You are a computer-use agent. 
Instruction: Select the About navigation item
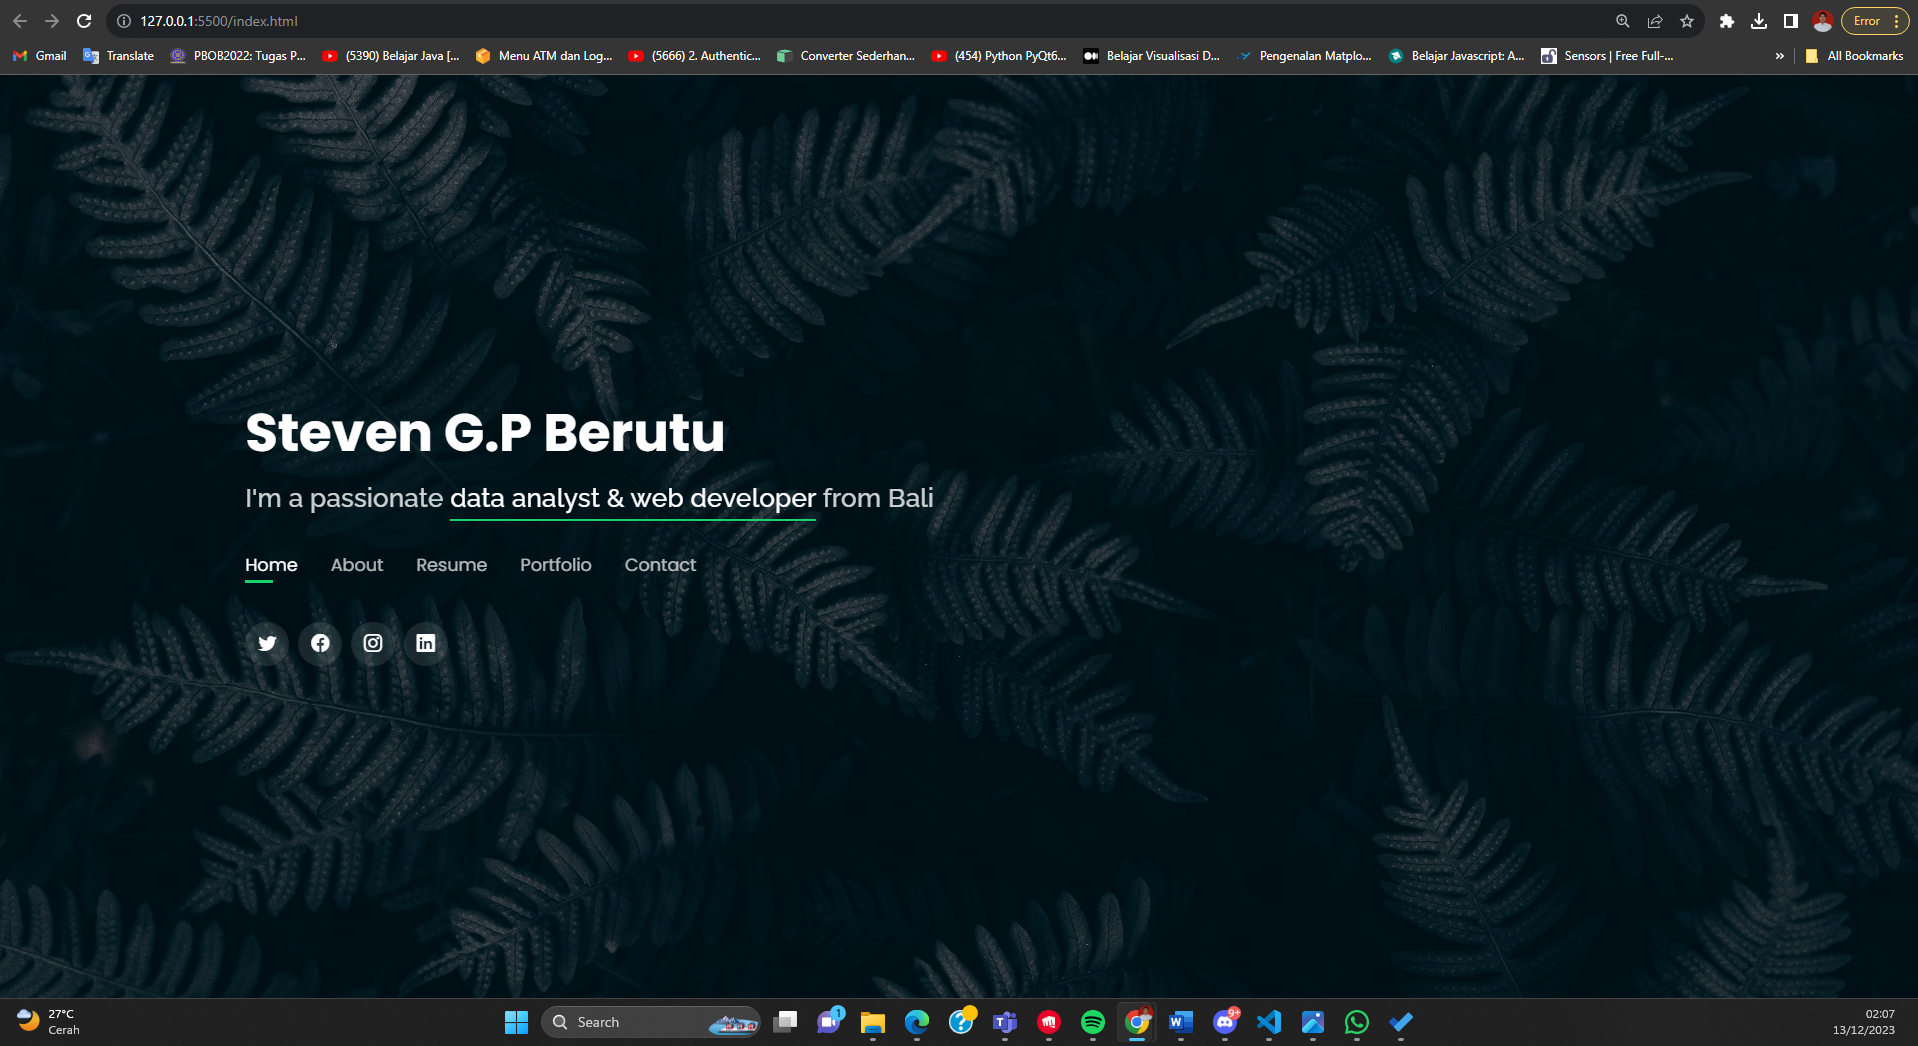click(x=356, y=565)
